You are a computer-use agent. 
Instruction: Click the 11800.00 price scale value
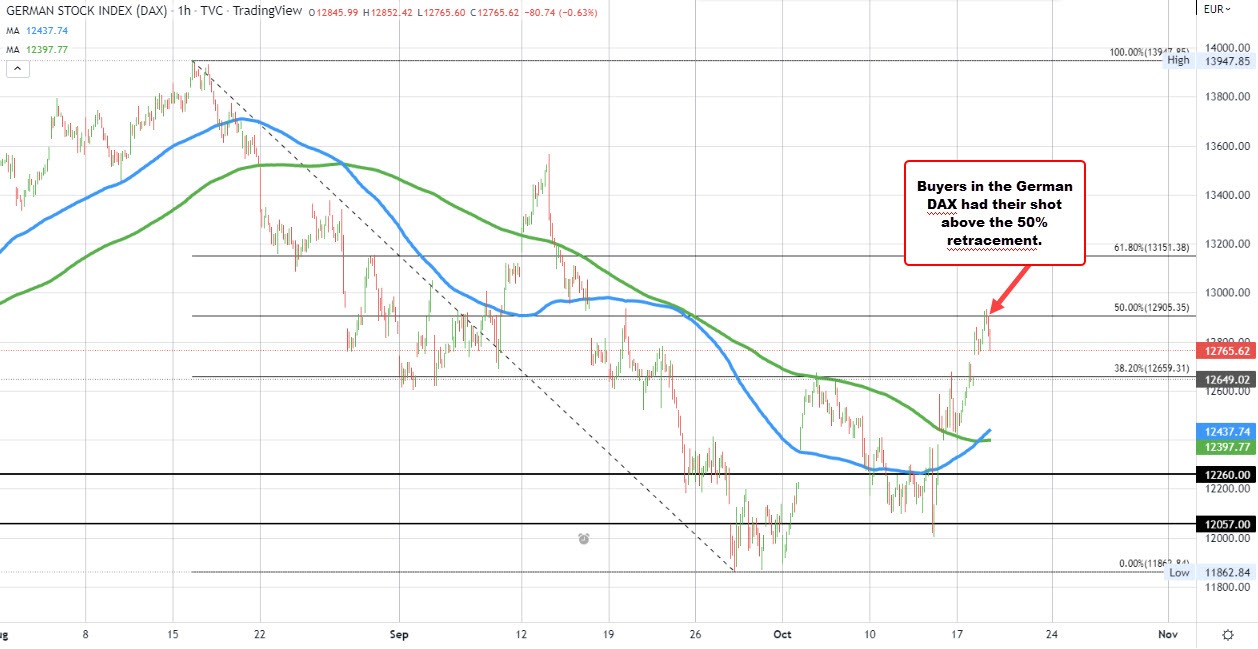(1225, 587)
